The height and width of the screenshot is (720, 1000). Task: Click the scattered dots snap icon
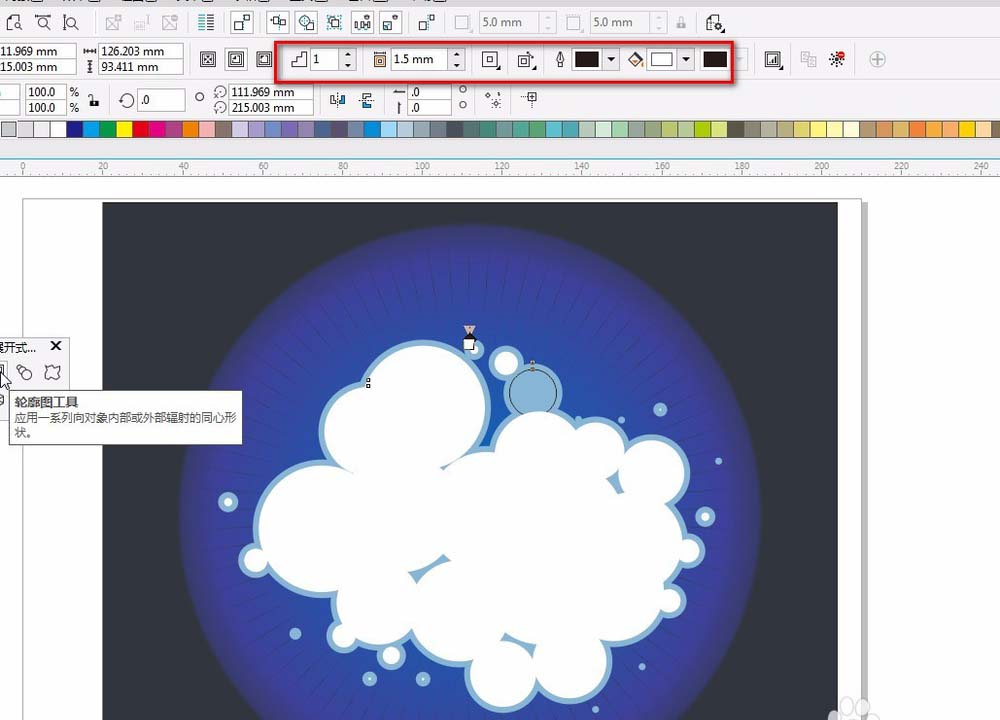click(492, 99)
